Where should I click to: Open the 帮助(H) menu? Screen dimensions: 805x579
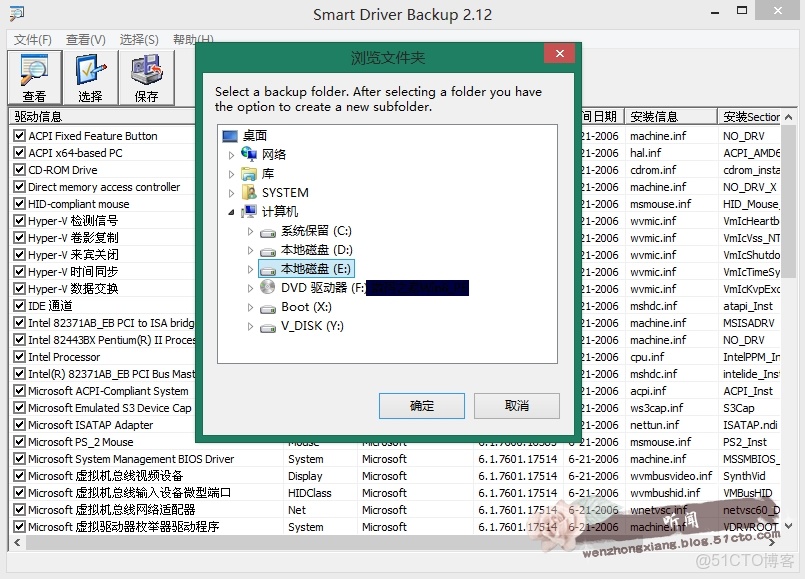tap(192, 39)
